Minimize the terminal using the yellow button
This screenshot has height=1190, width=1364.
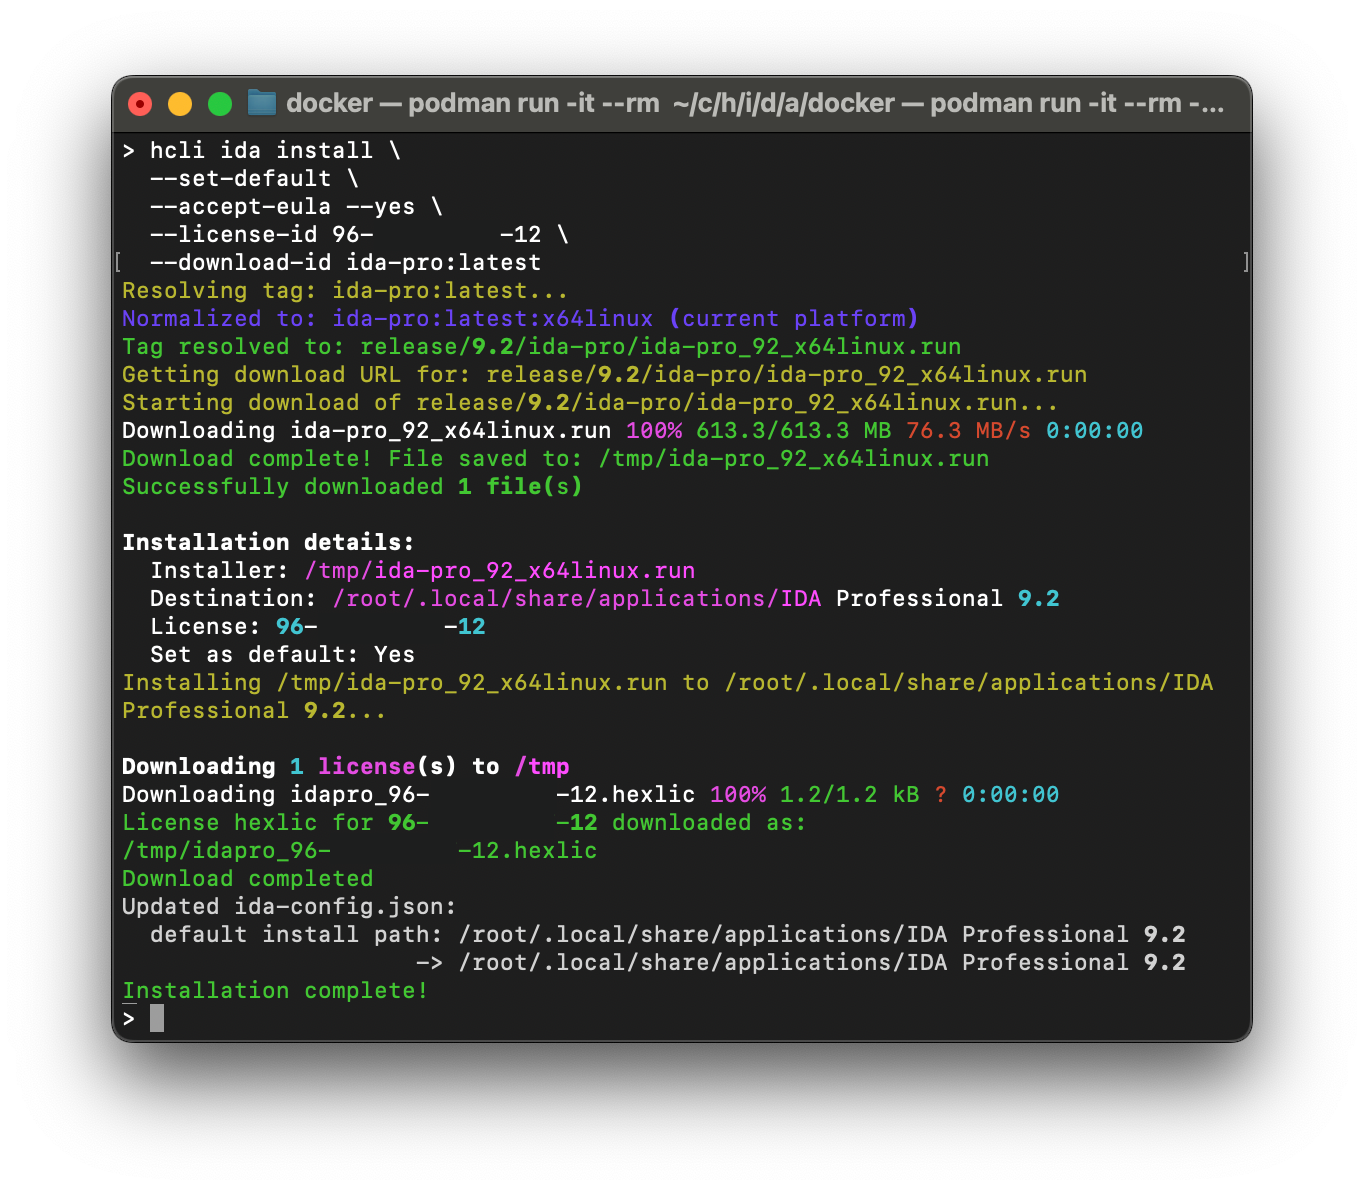(x=180, y=104)
